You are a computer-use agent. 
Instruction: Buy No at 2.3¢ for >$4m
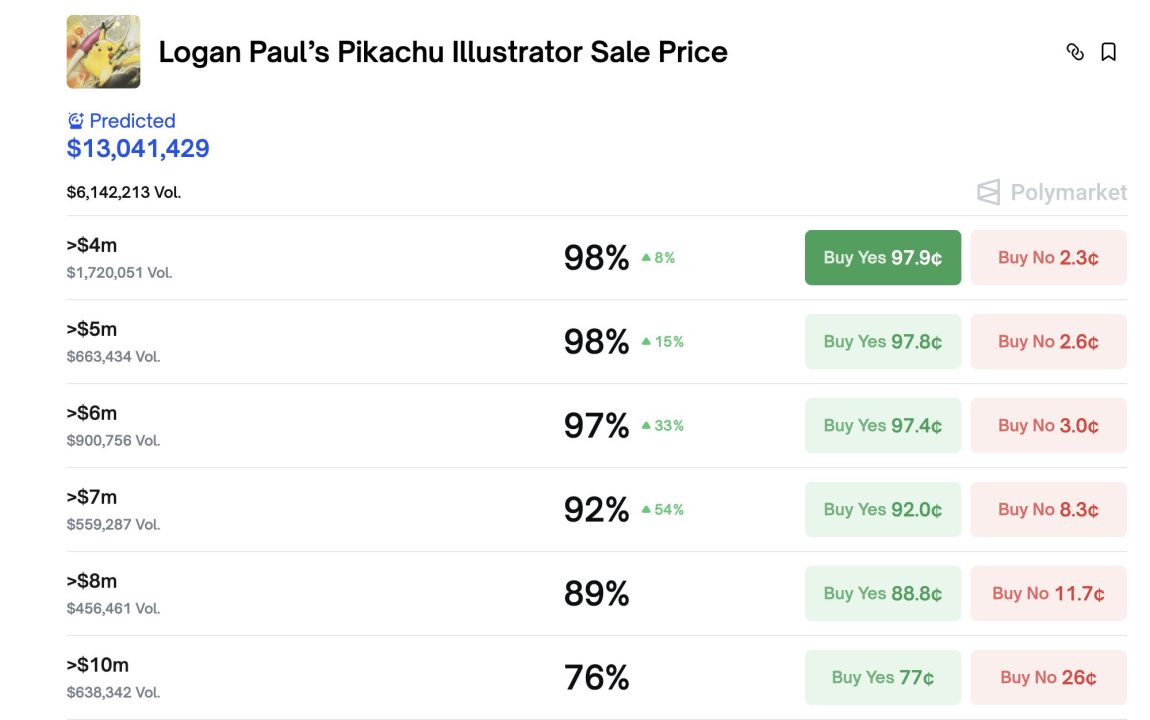(x=1048, y=258)
